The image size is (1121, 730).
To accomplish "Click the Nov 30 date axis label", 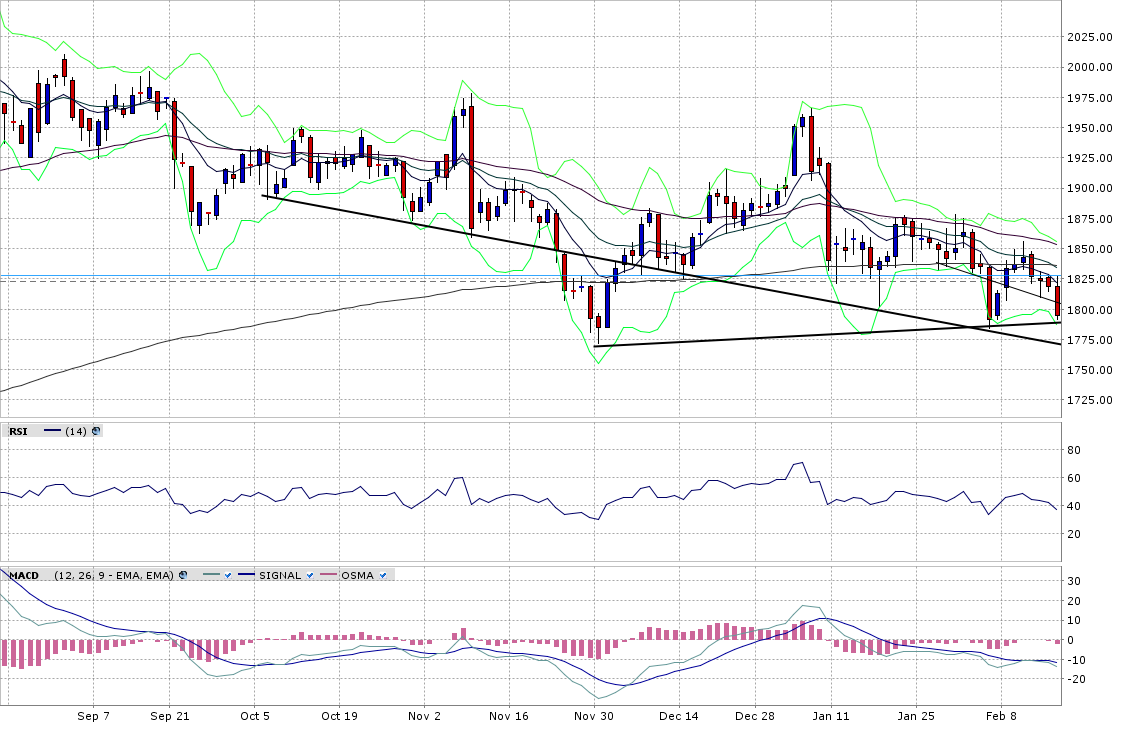I will click(x=594, y=716).
